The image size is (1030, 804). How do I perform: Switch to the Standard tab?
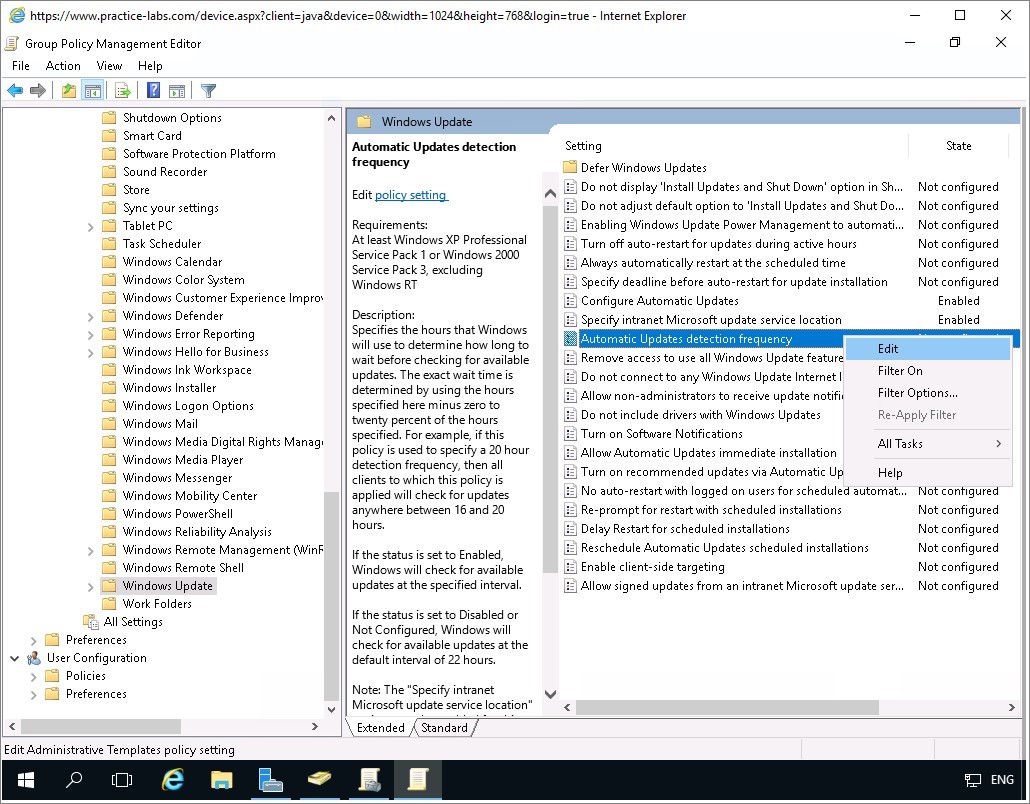444,728
